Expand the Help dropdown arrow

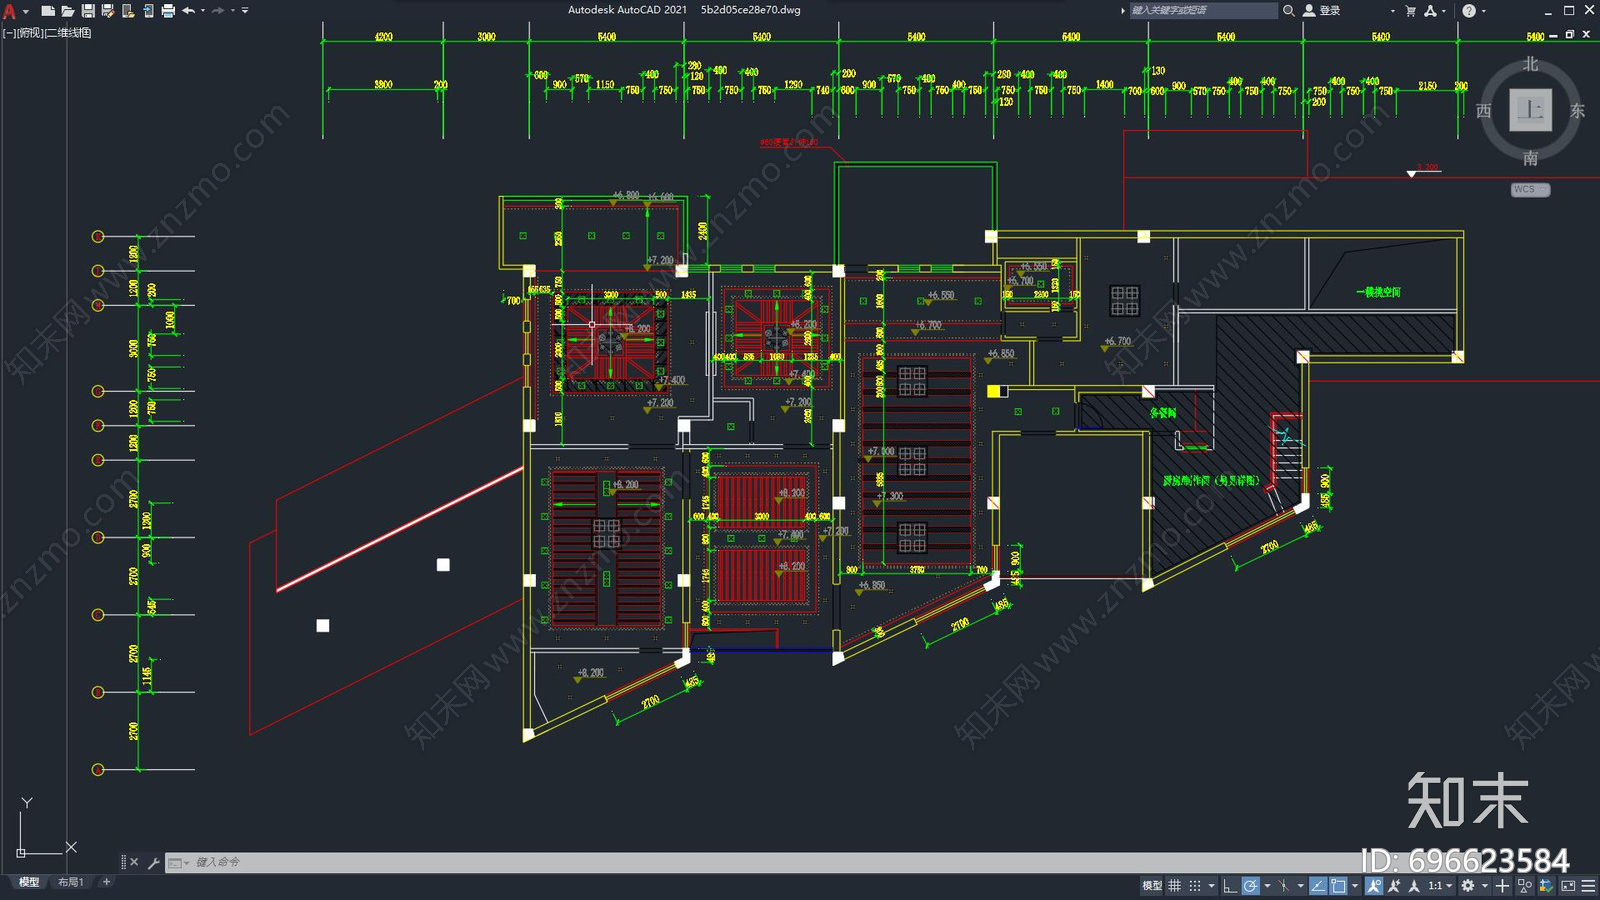point(1483,11)
